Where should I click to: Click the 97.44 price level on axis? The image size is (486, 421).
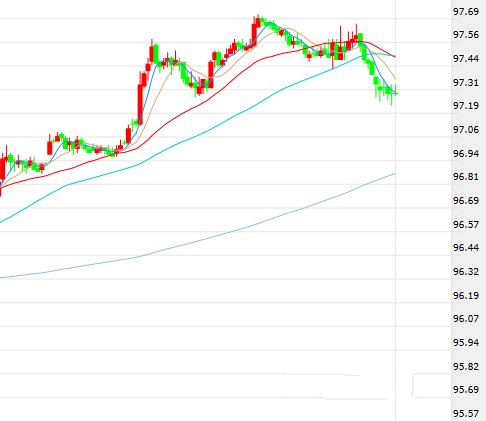466,59
